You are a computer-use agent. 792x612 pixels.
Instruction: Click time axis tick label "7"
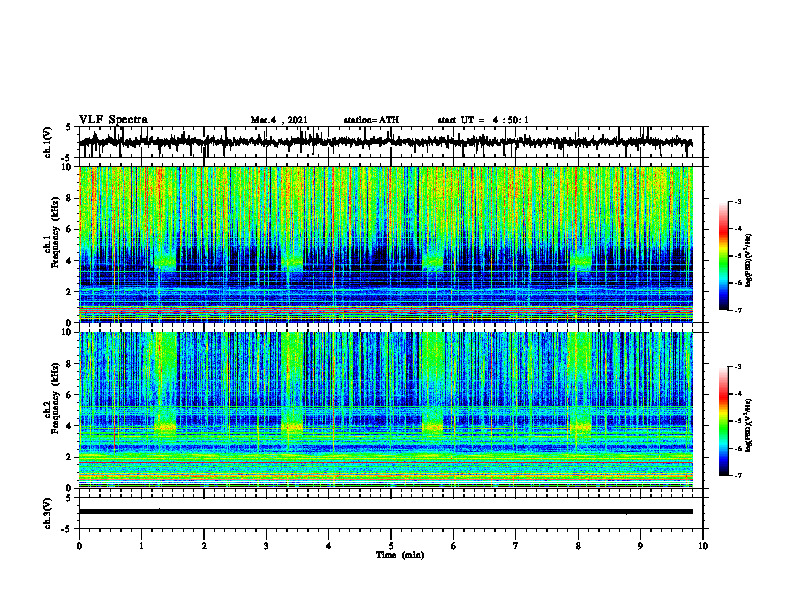pos(516,546)
